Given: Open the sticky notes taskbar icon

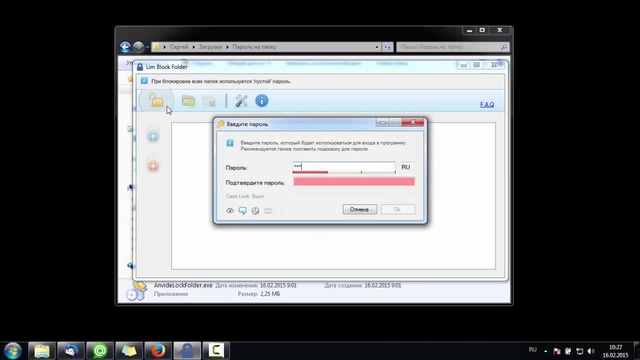Looking at the screenshot, I should [129, 351].
